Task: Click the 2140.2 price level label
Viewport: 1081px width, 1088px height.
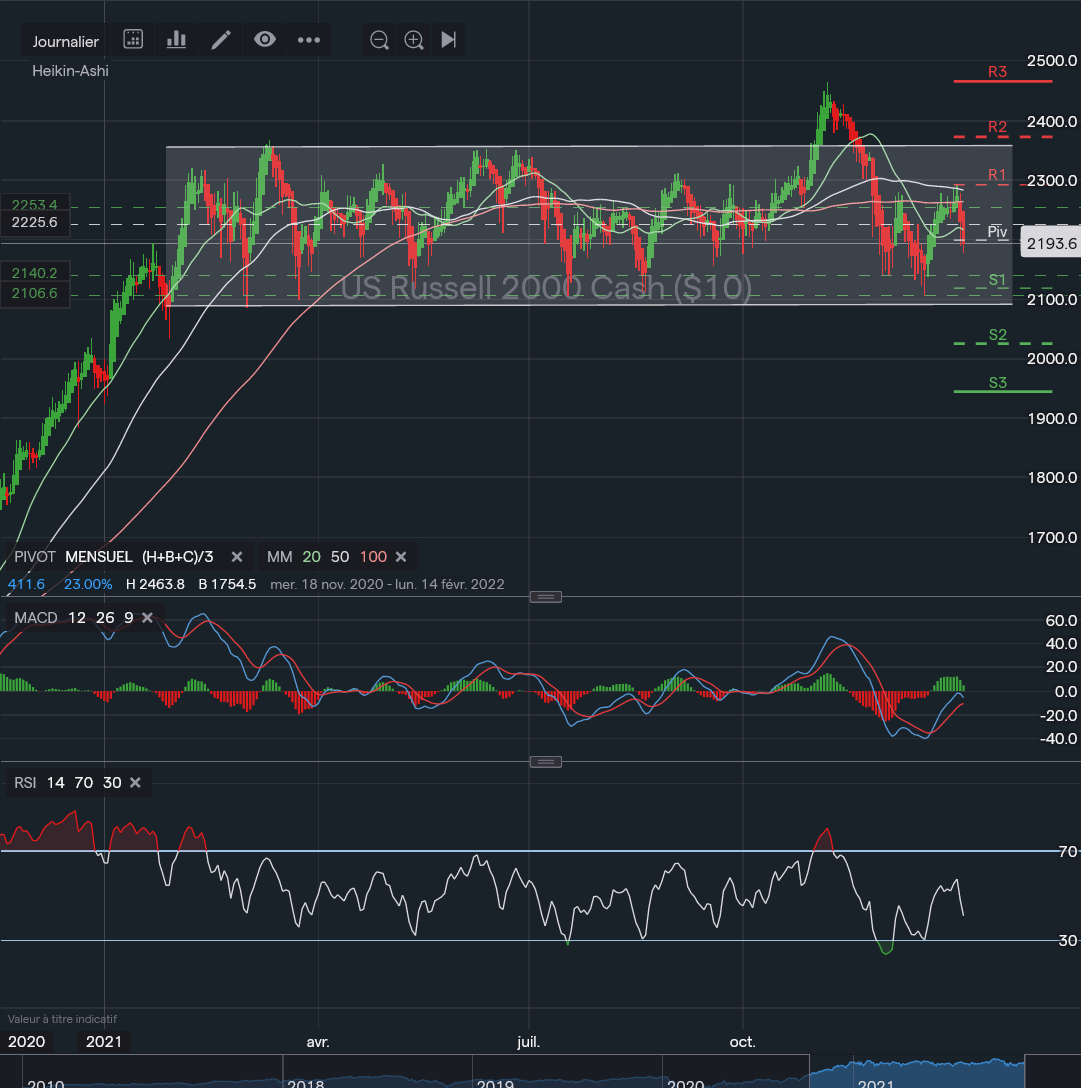Action: [35, 273]
